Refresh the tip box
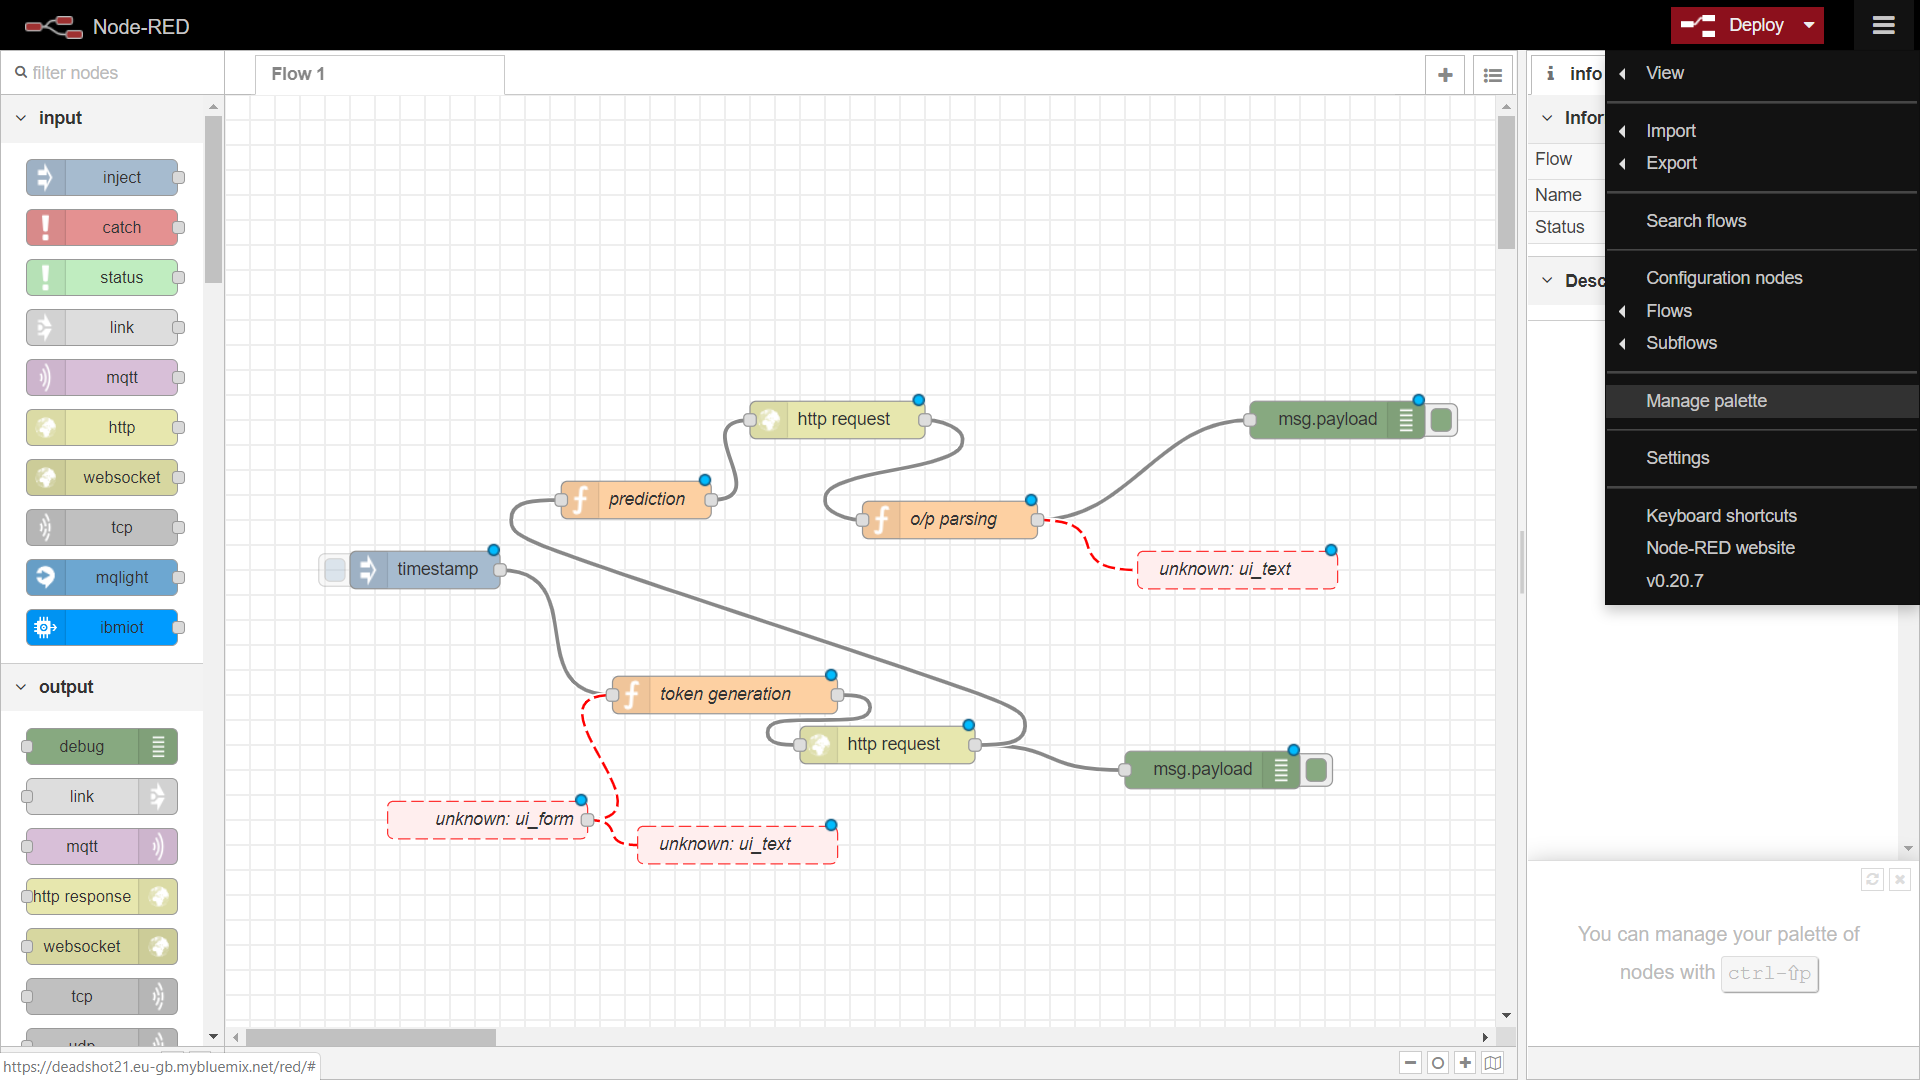 click(1873, 879)
